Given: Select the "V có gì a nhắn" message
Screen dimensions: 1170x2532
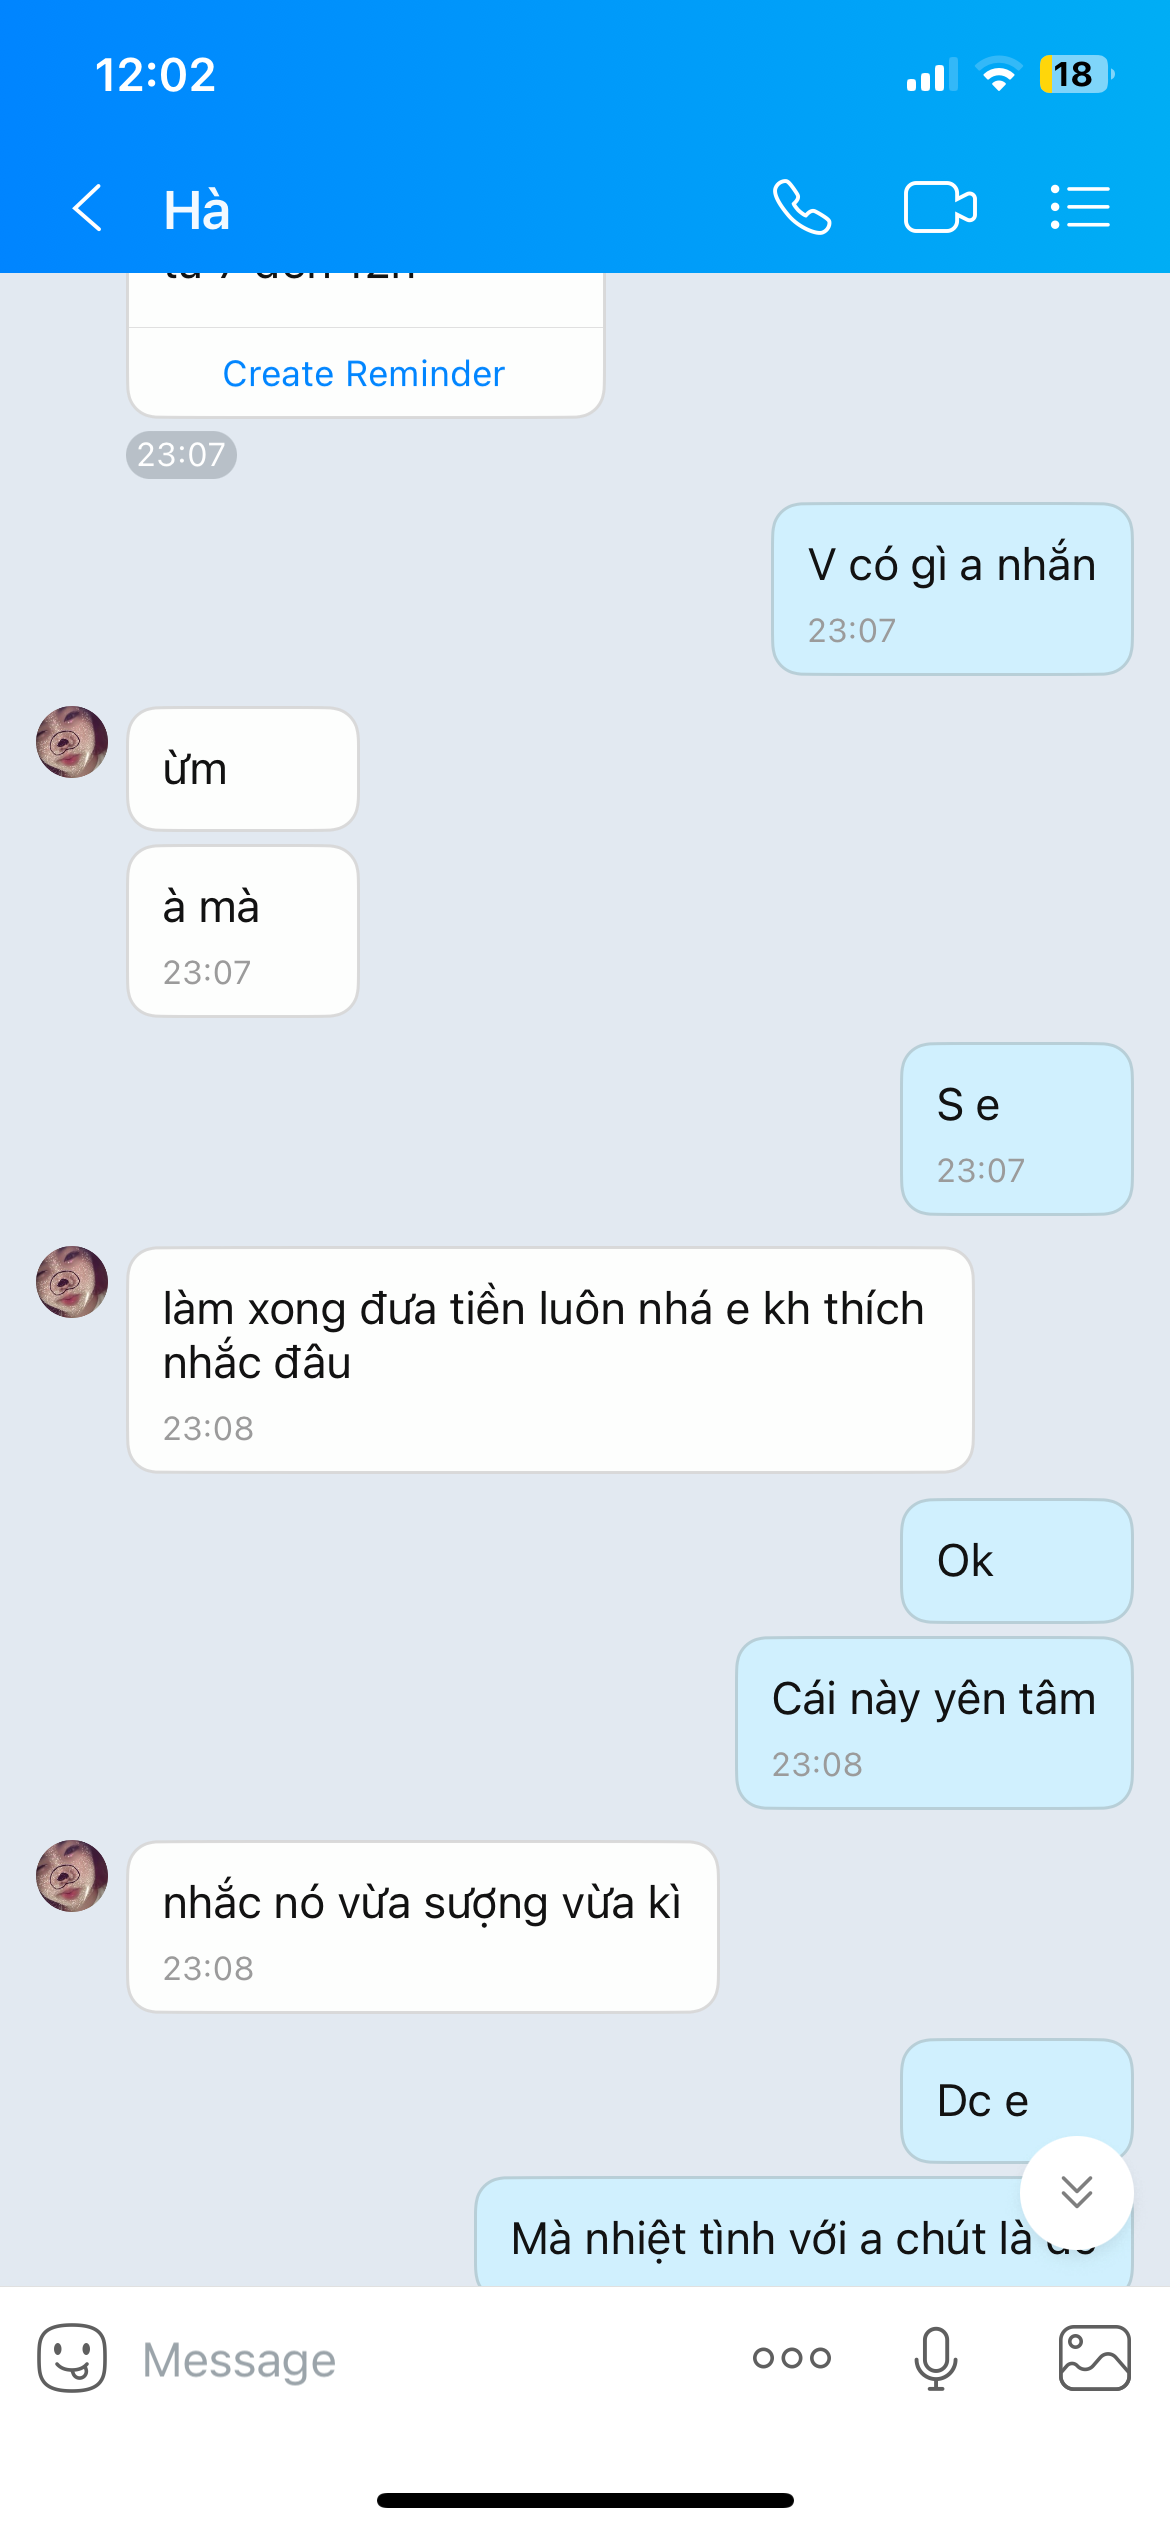Looking at the screenshot, I should (951, 588).
